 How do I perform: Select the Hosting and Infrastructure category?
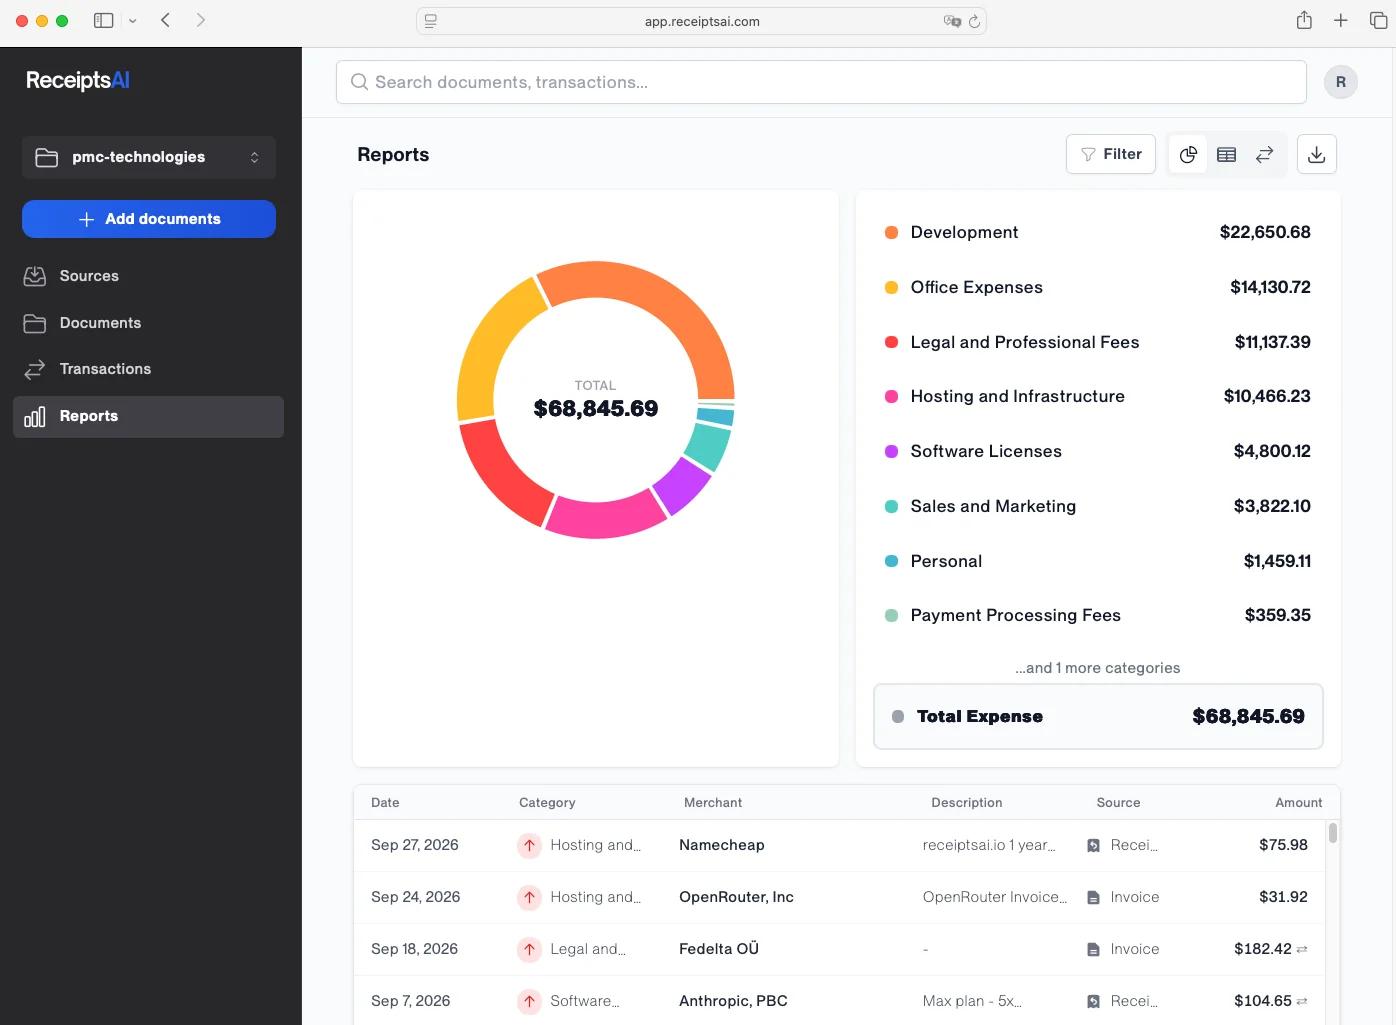click(x=1098, y=396)
